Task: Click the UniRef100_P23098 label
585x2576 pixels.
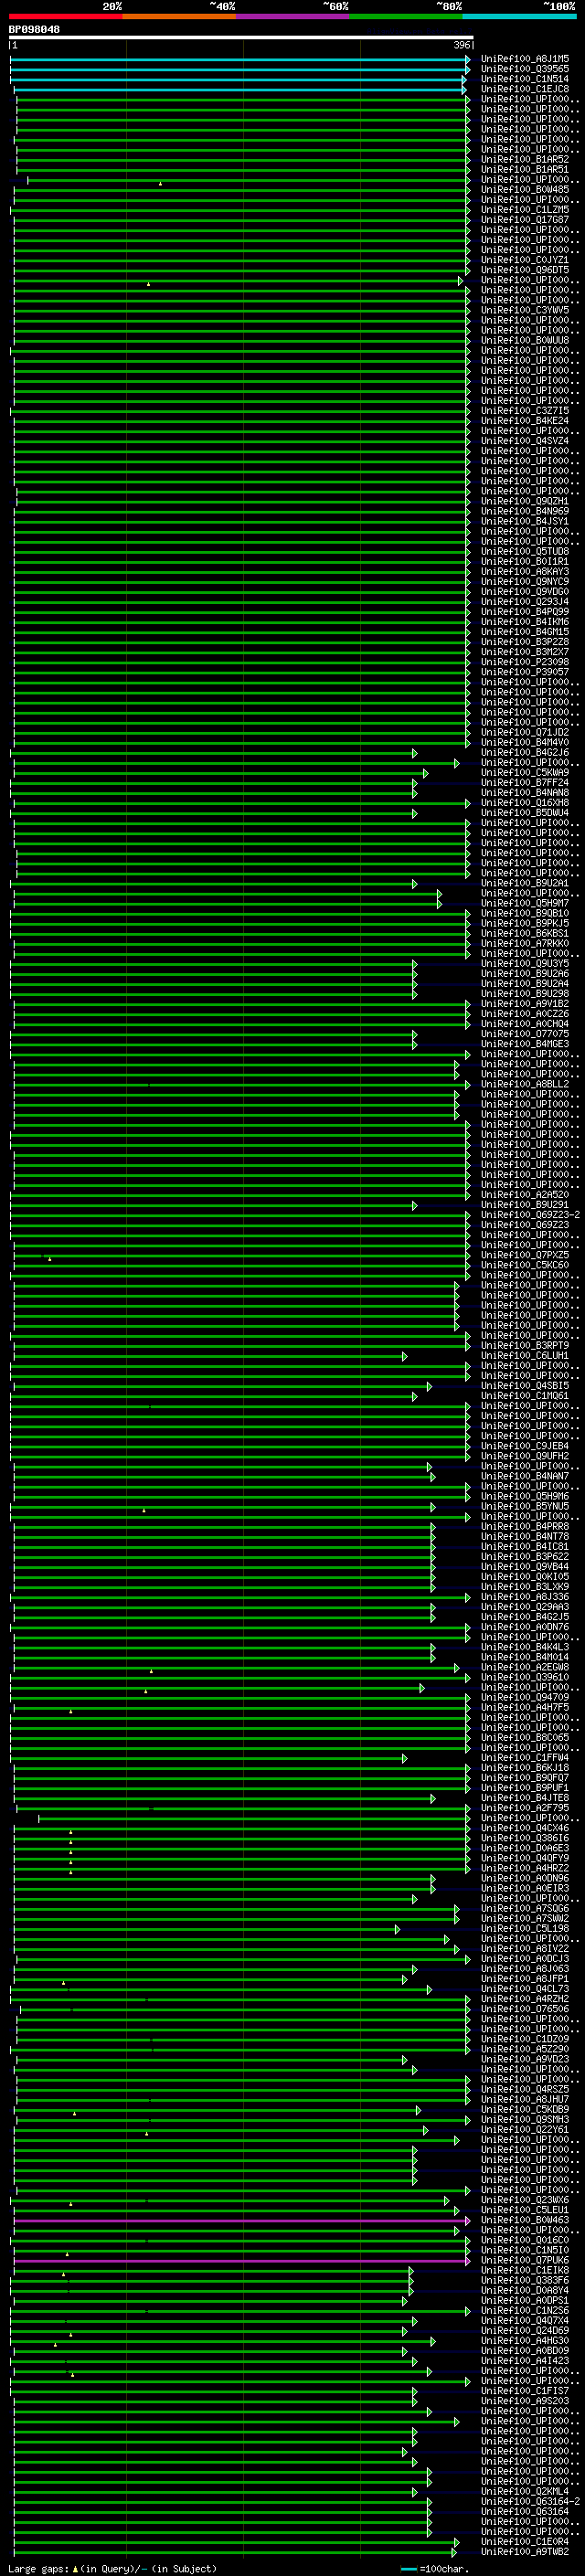Action: (525, 662)
